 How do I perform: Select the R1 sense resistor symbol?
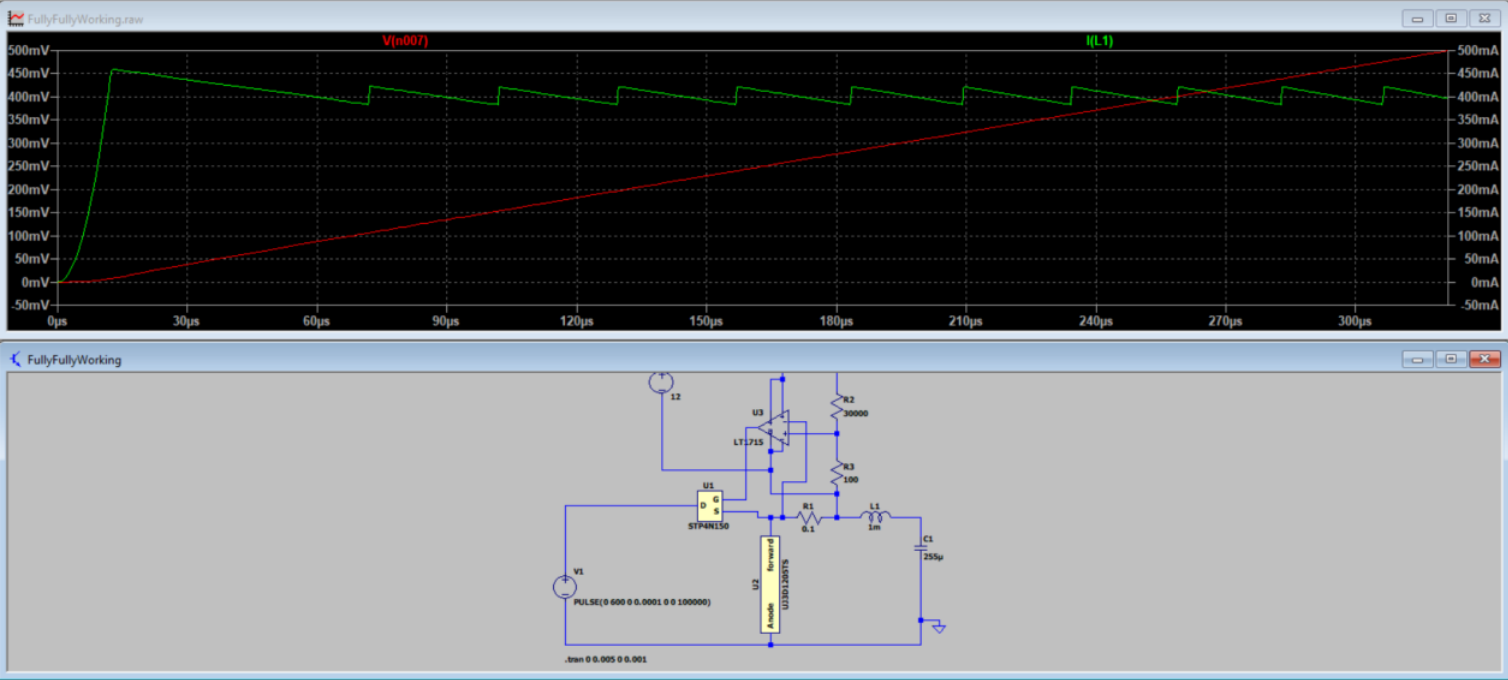point(808,518)
